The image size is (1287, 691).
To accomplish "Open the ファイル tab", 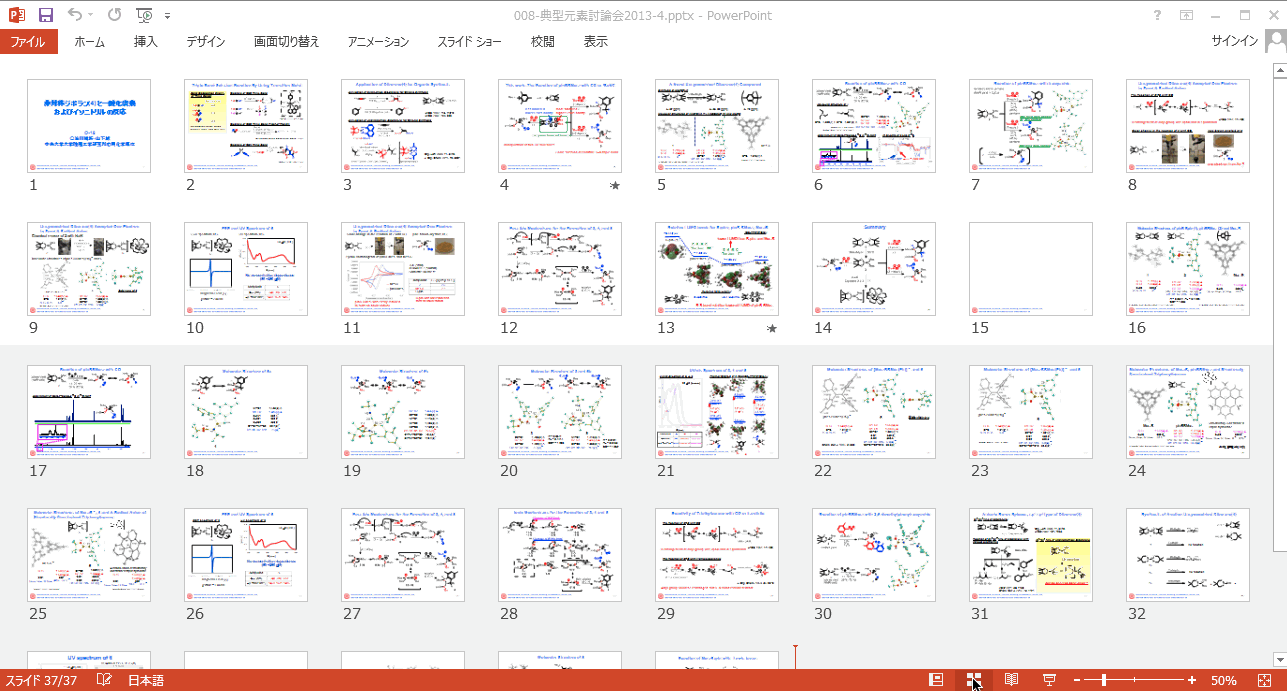I will point(28,42).
